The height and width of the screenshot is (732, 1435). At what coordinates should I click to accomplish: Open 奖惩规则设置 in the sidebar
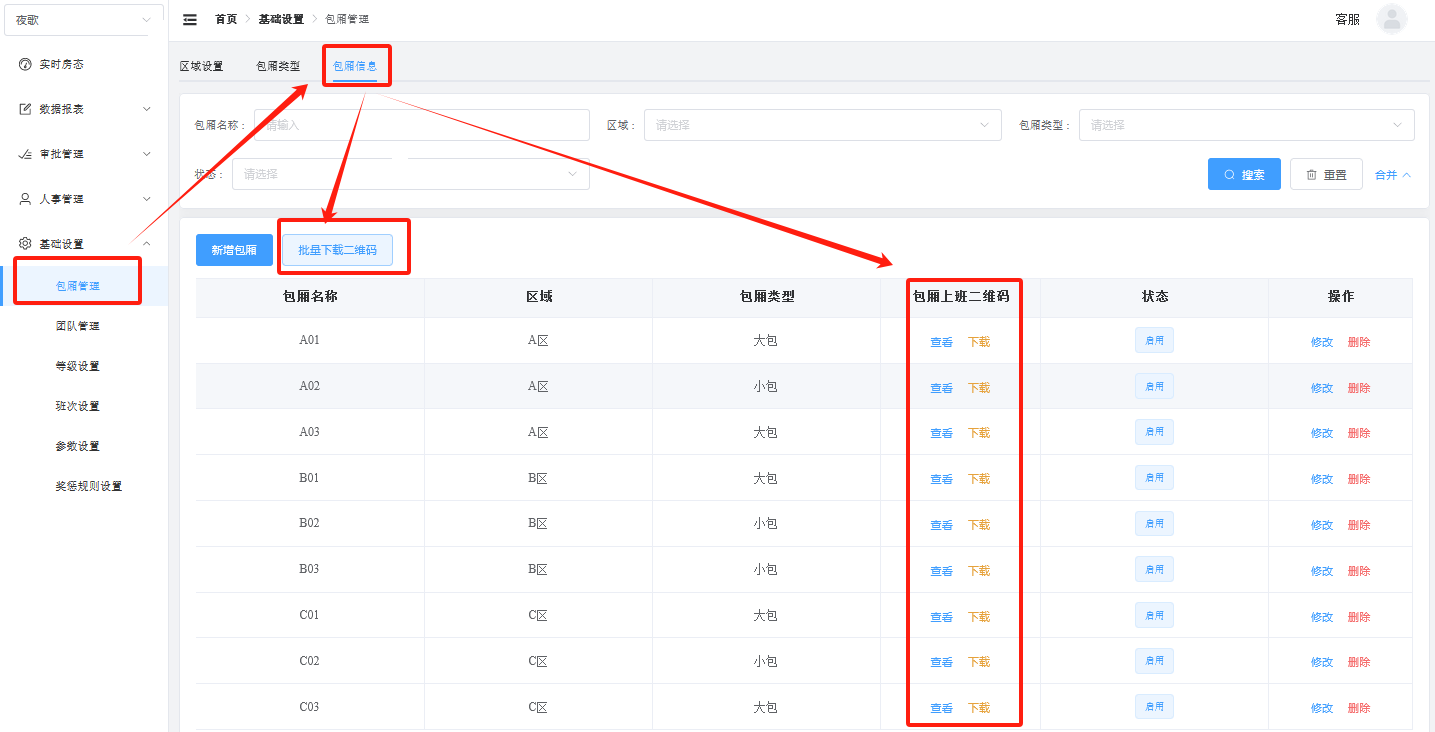click(84, 486)
